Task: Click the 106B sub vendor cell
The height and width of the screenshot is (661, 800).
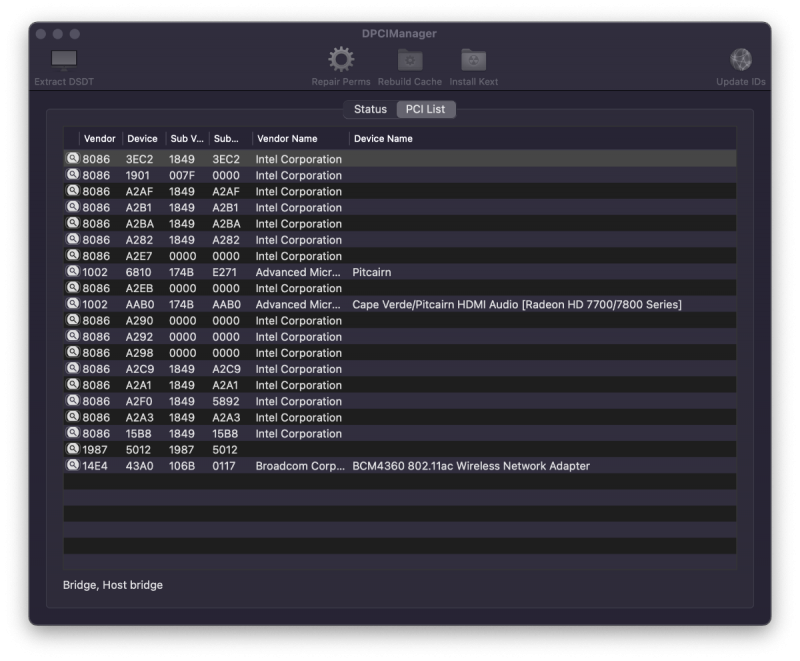Action: (x=182, y=466)
